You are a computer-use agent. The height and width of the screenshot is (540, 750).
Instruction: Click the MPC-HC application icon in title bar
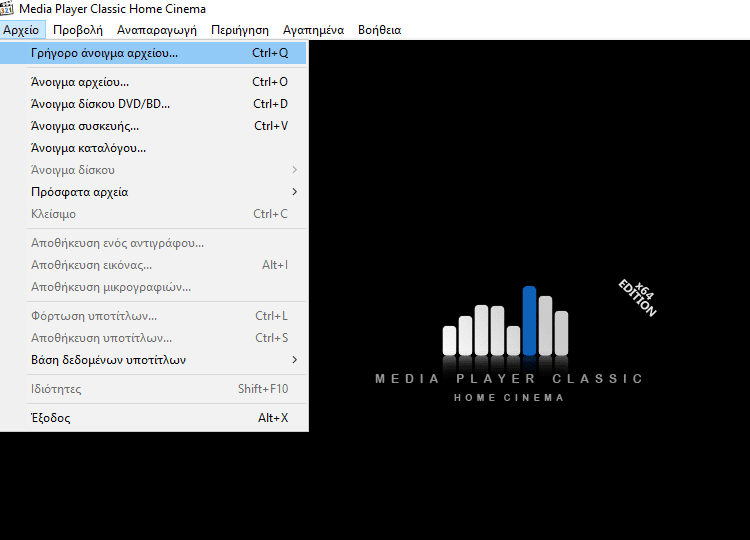7,9
